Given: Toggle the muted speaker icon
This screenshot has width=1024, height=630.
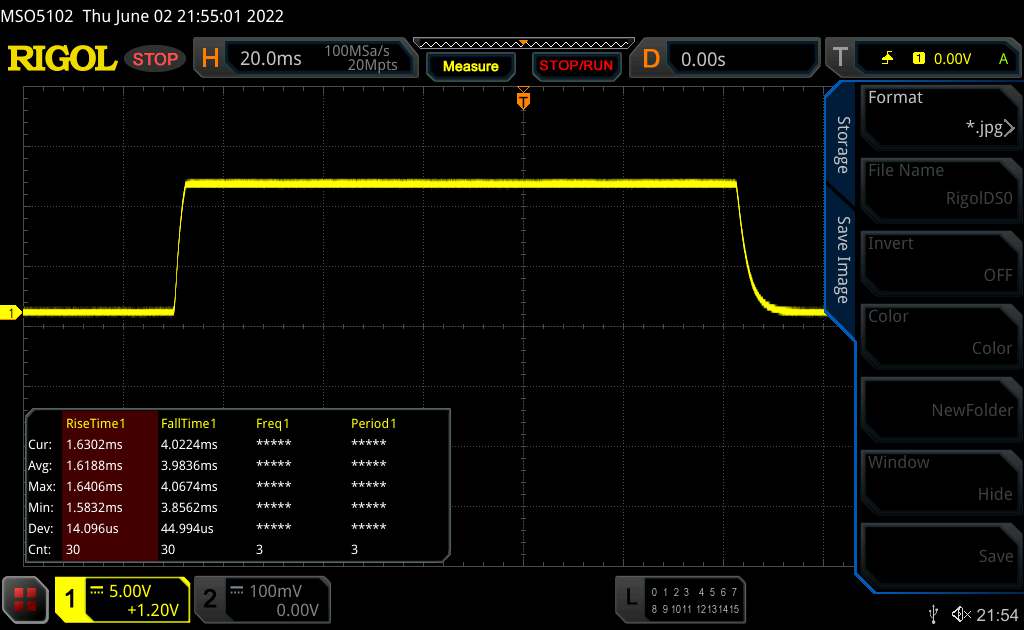Looking at the screenshot, I should (961, 614).
